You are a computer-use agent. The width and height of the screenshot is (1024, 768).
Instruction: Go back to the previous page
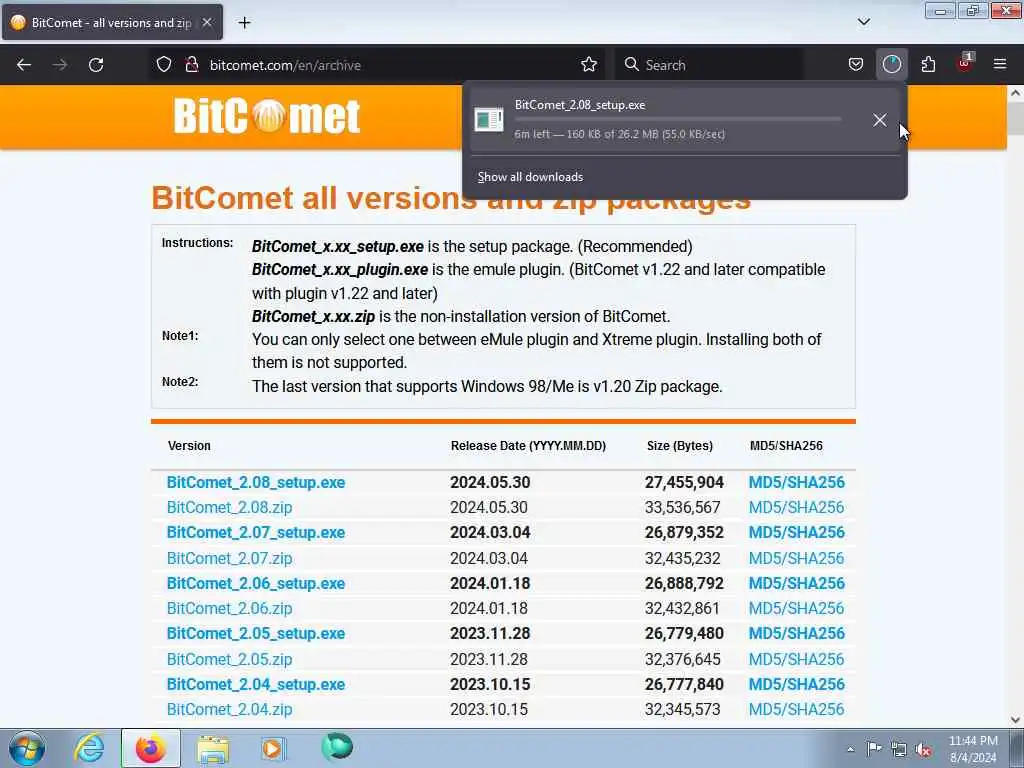click(24, 65)
